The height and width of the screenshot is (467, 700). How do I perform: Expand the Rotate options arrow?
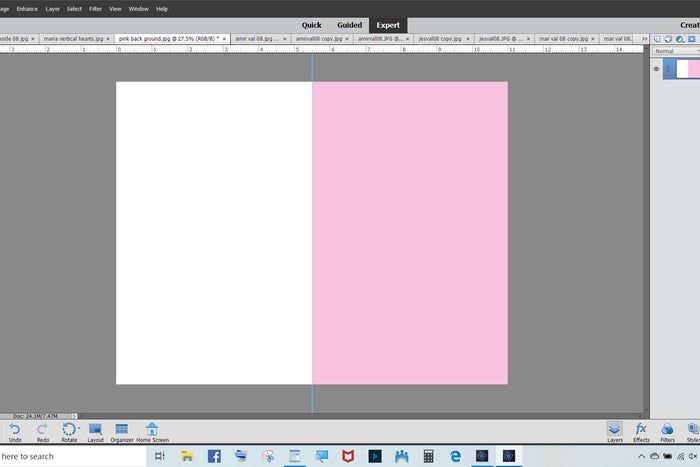79,427
